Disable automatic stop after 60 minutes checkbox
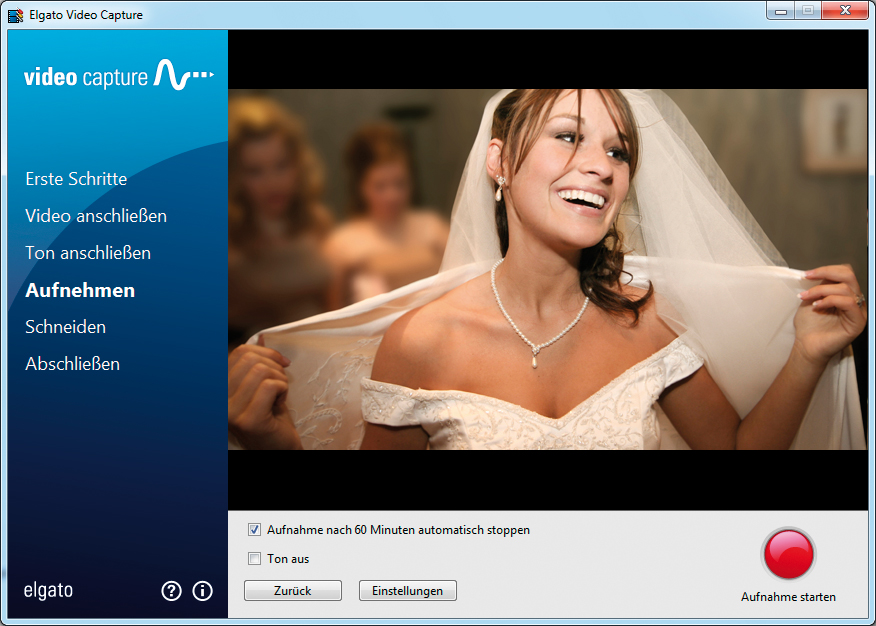 pos(254,530)
